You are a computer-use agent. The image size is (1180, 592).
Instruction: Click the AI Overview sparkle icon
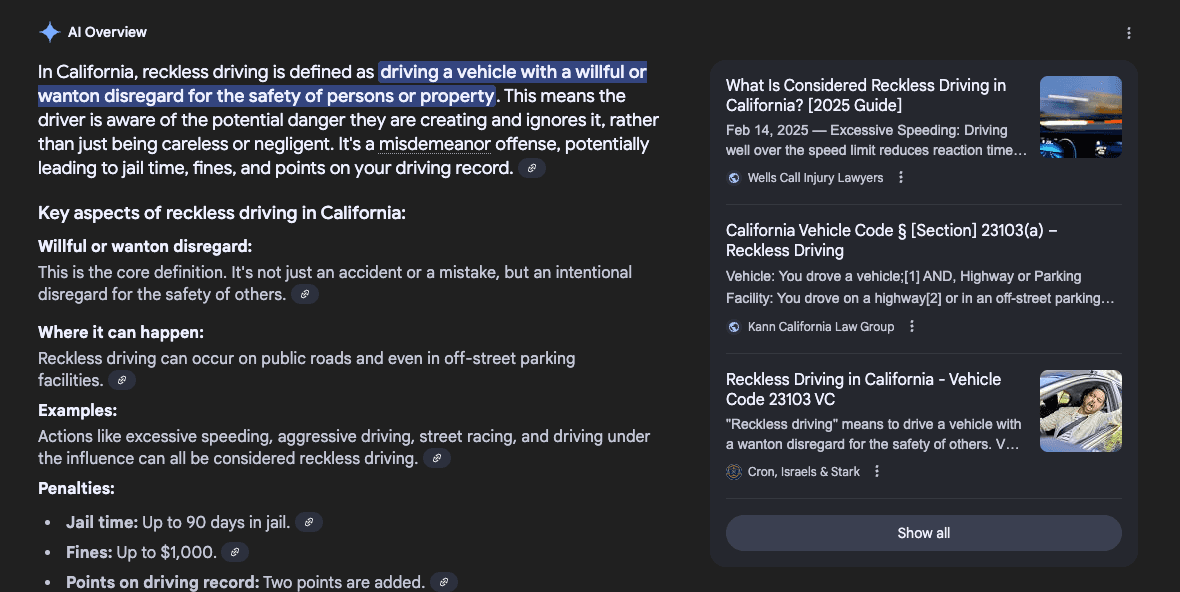point(49,32)
